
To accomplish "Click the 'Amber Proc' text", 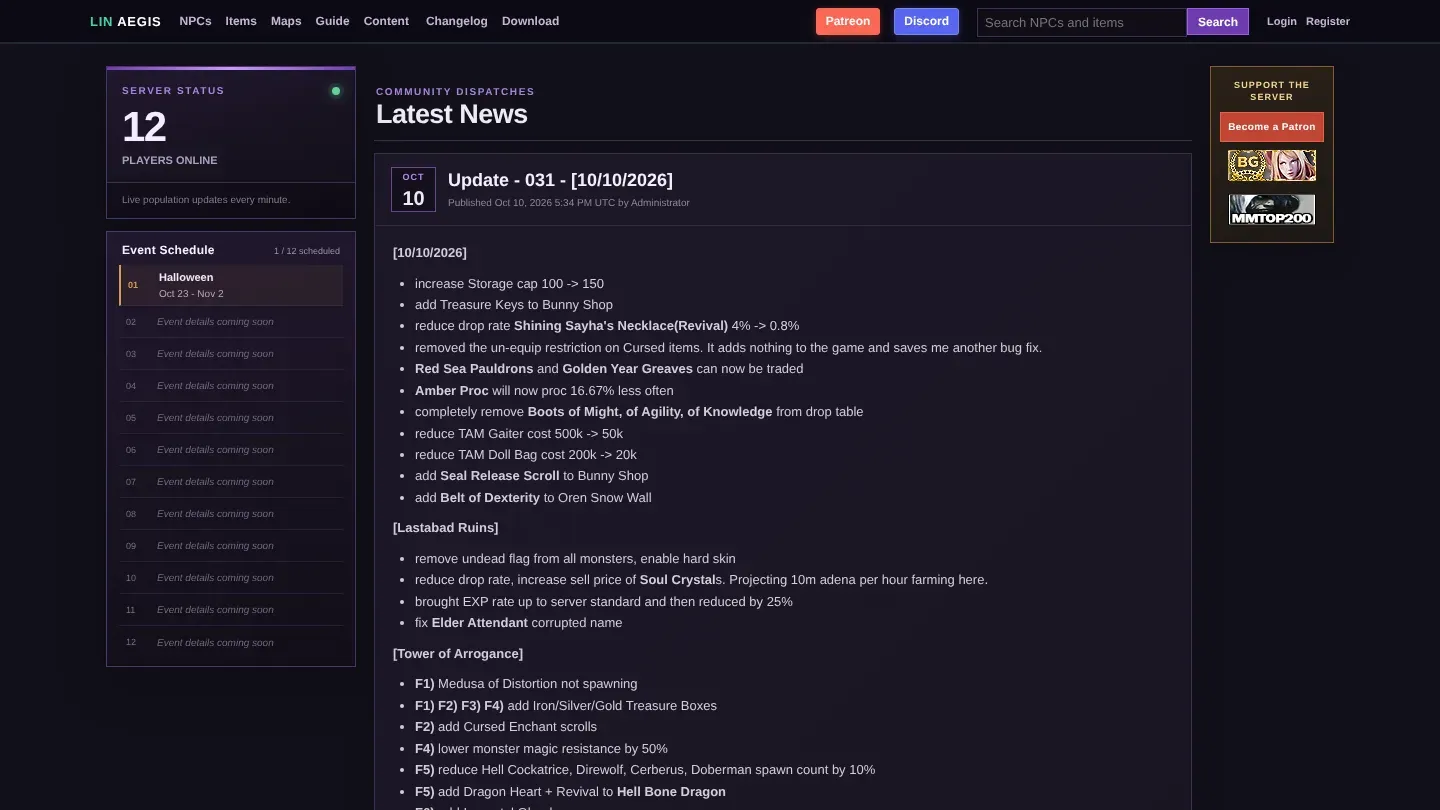I will click(452, 391).
